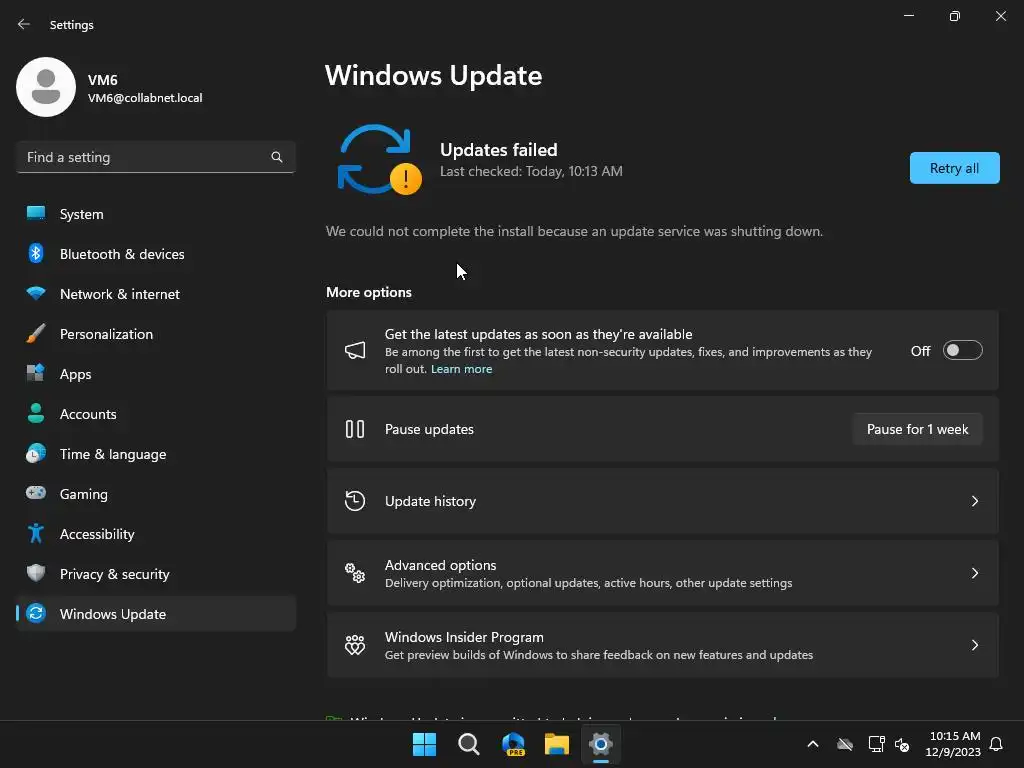Viewport: 1024px width, 768px height.
Task: Open Update history row
Action: [663, 501]
